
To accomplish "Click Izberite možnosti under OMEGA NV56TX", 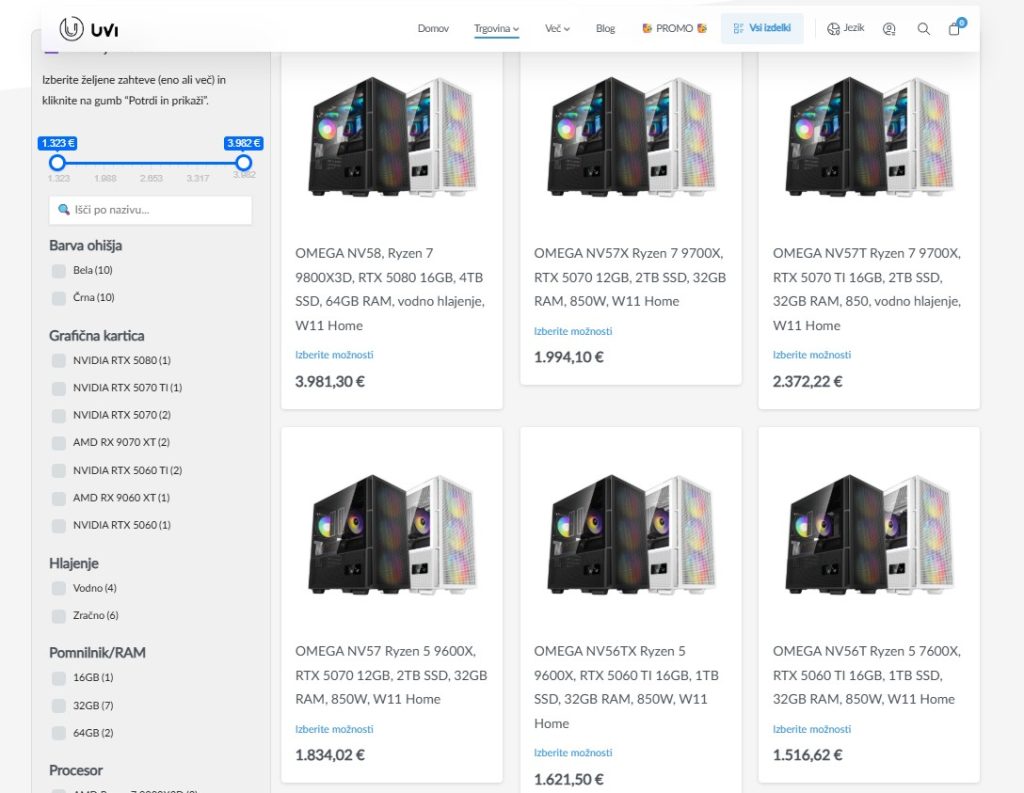I will pyautogui.click(x=573, y=753).
